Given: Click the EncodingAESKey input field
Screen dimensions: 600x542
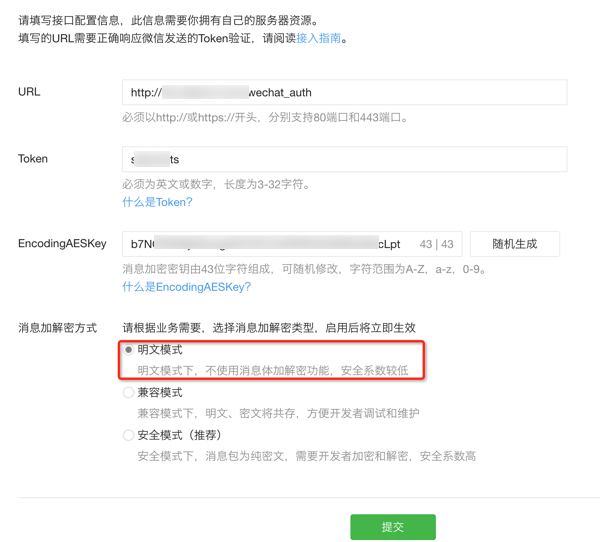Looking at the screenshot, I should [292, 244].
